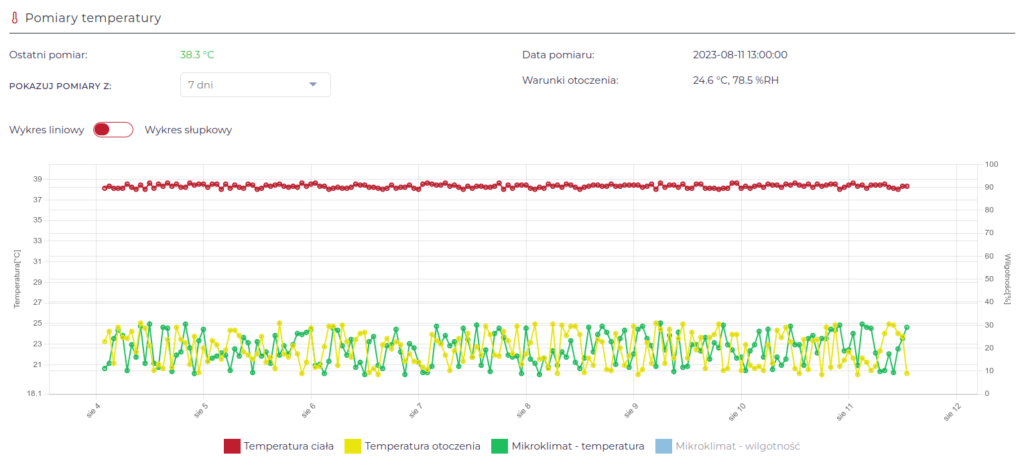This screenshot has width=1024, height=469.
Task: Click the yellow Temperatura otoczenia legend swatch
Action: pyautogui.click(x=353, y=446)
